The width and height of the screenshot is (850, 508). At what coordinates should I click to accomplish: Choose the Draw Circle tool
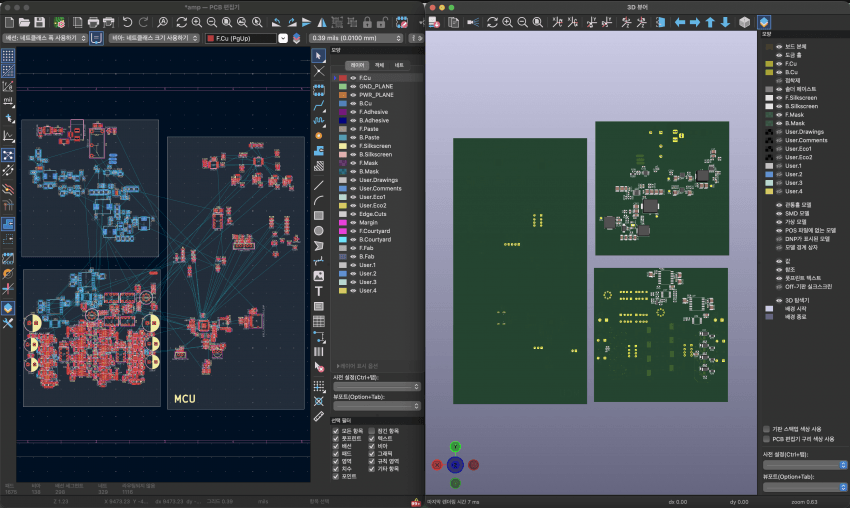pyautogui.click(x=319, y=231)
